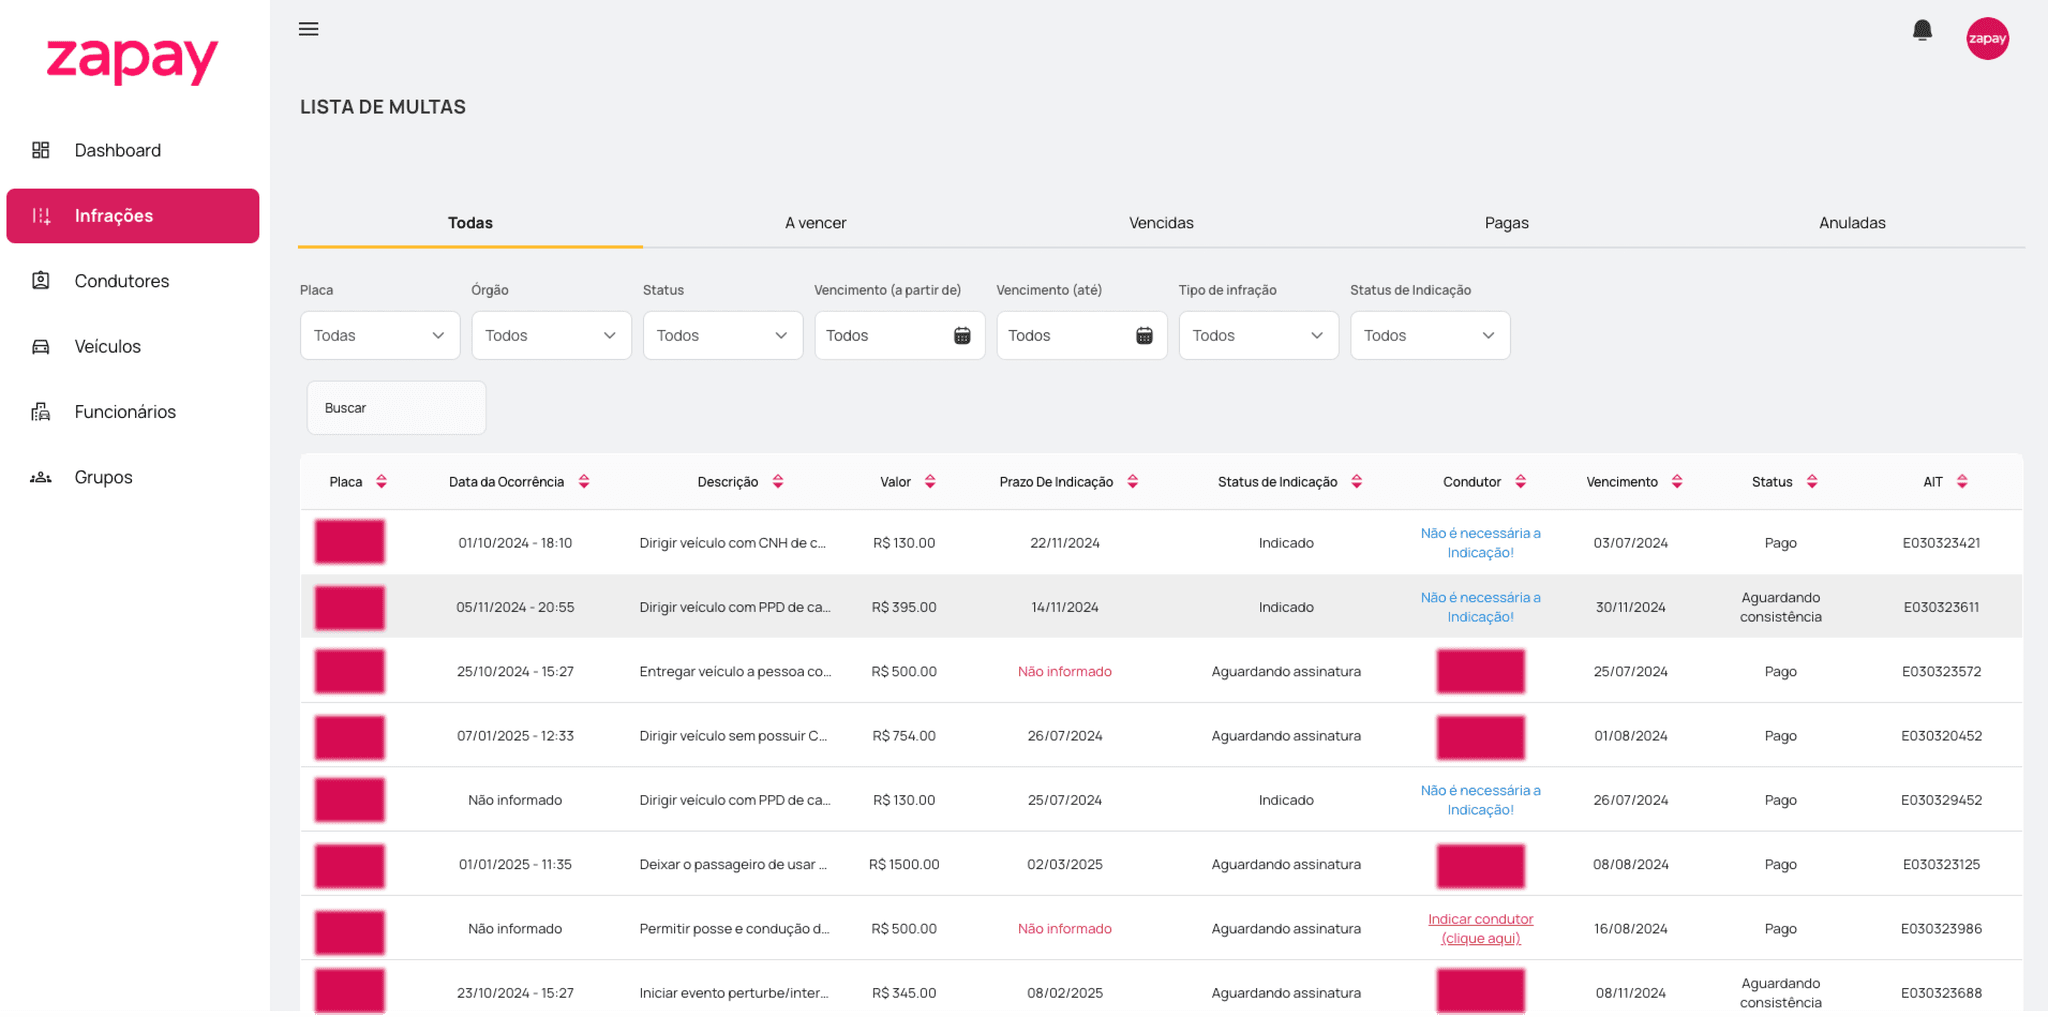Sort by AIT column arrows

[1962, 482]
